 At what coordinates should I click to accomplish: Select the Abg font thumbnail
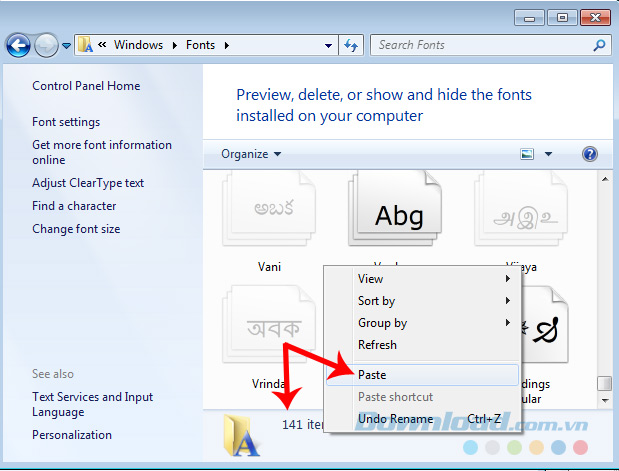pos(398,215)
